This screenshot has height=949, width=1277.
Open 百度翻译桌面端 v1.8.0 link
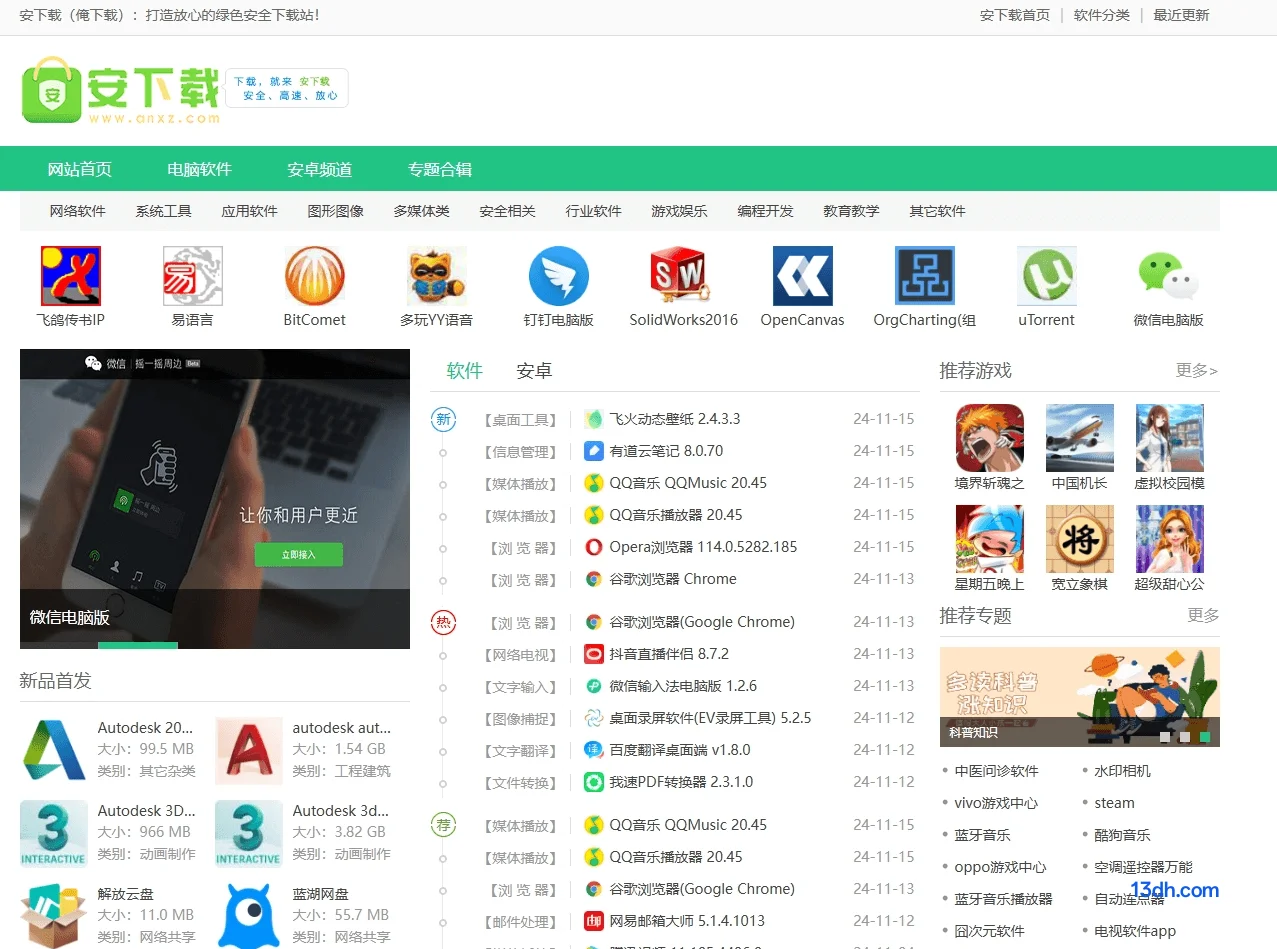tap(680, 750)
